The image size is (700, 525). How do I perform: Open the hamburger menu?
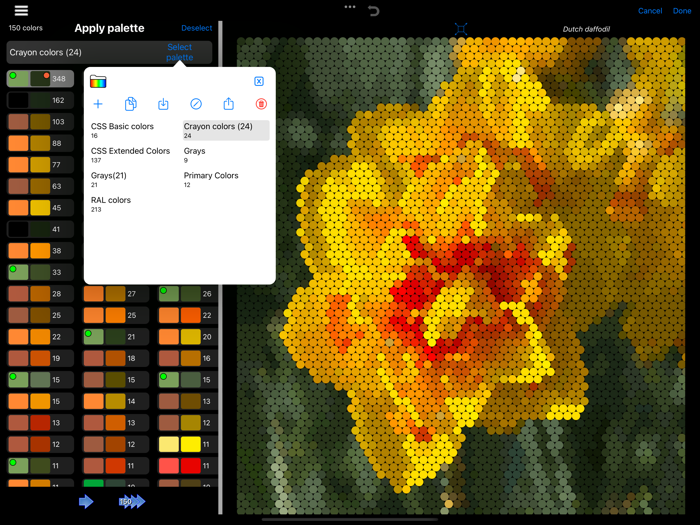[21, 10]
